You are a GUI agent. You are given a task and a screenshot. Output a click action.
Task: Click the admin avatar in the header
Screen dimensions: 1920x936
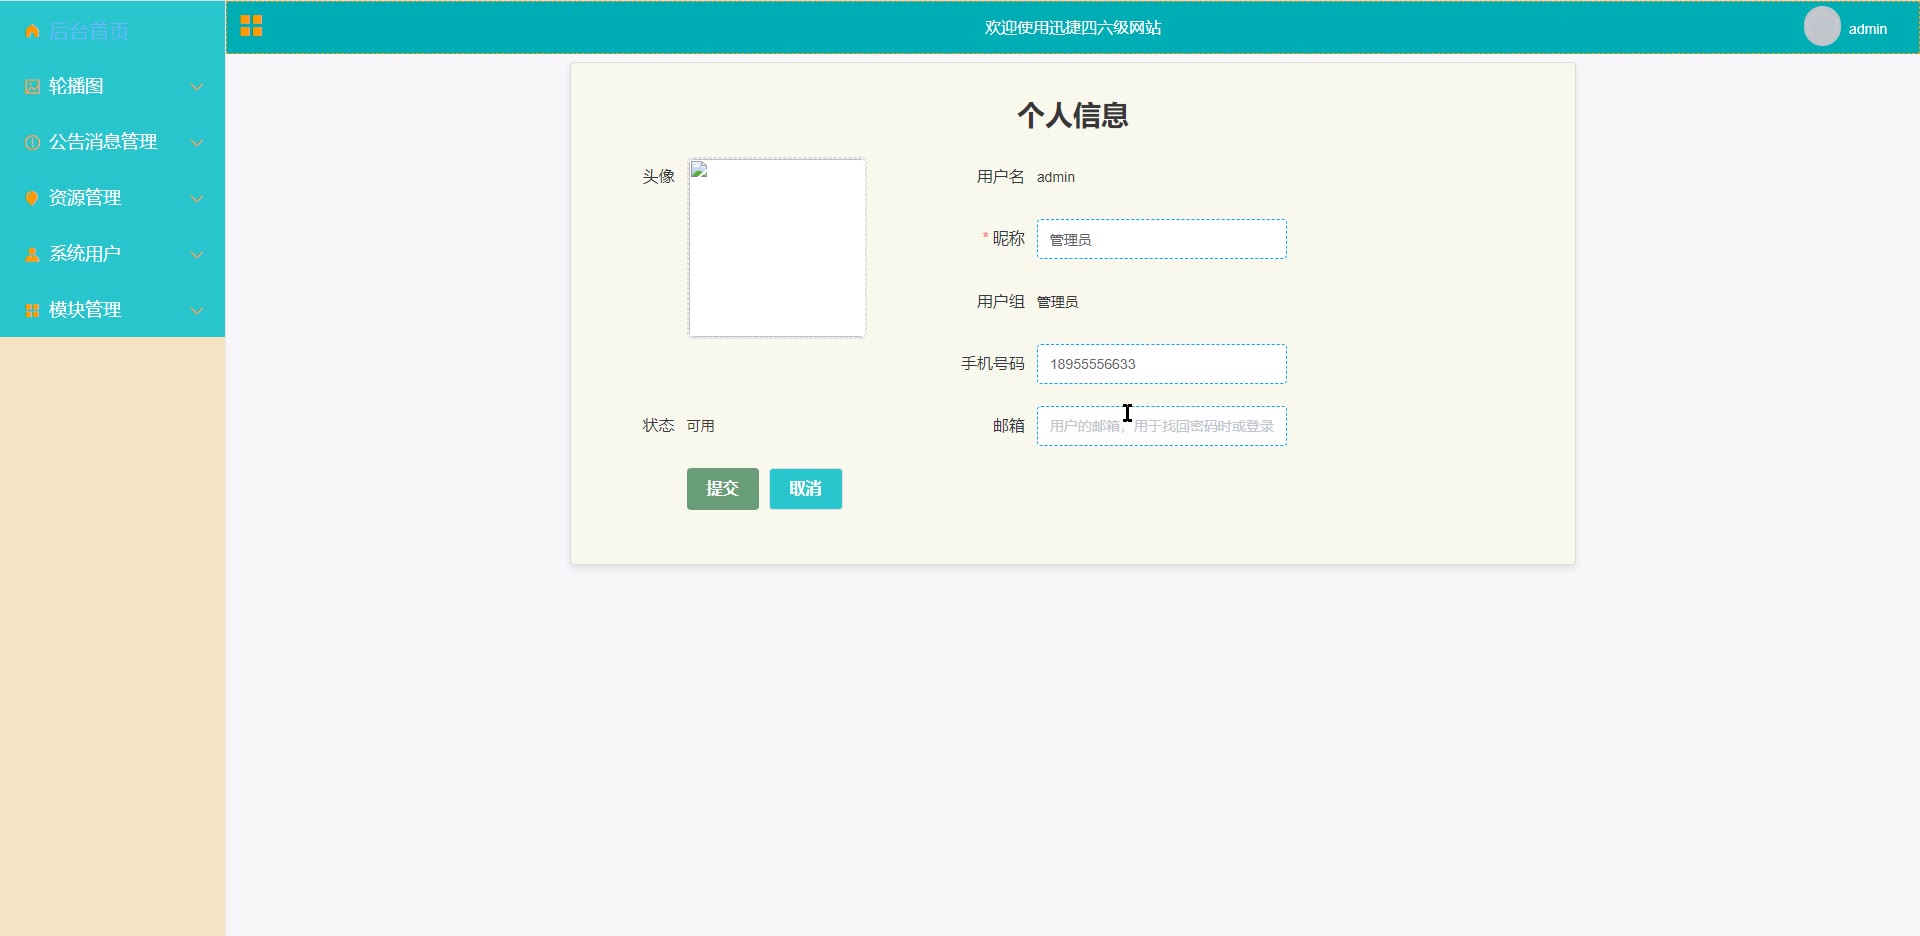click(x=1822, y=27)
